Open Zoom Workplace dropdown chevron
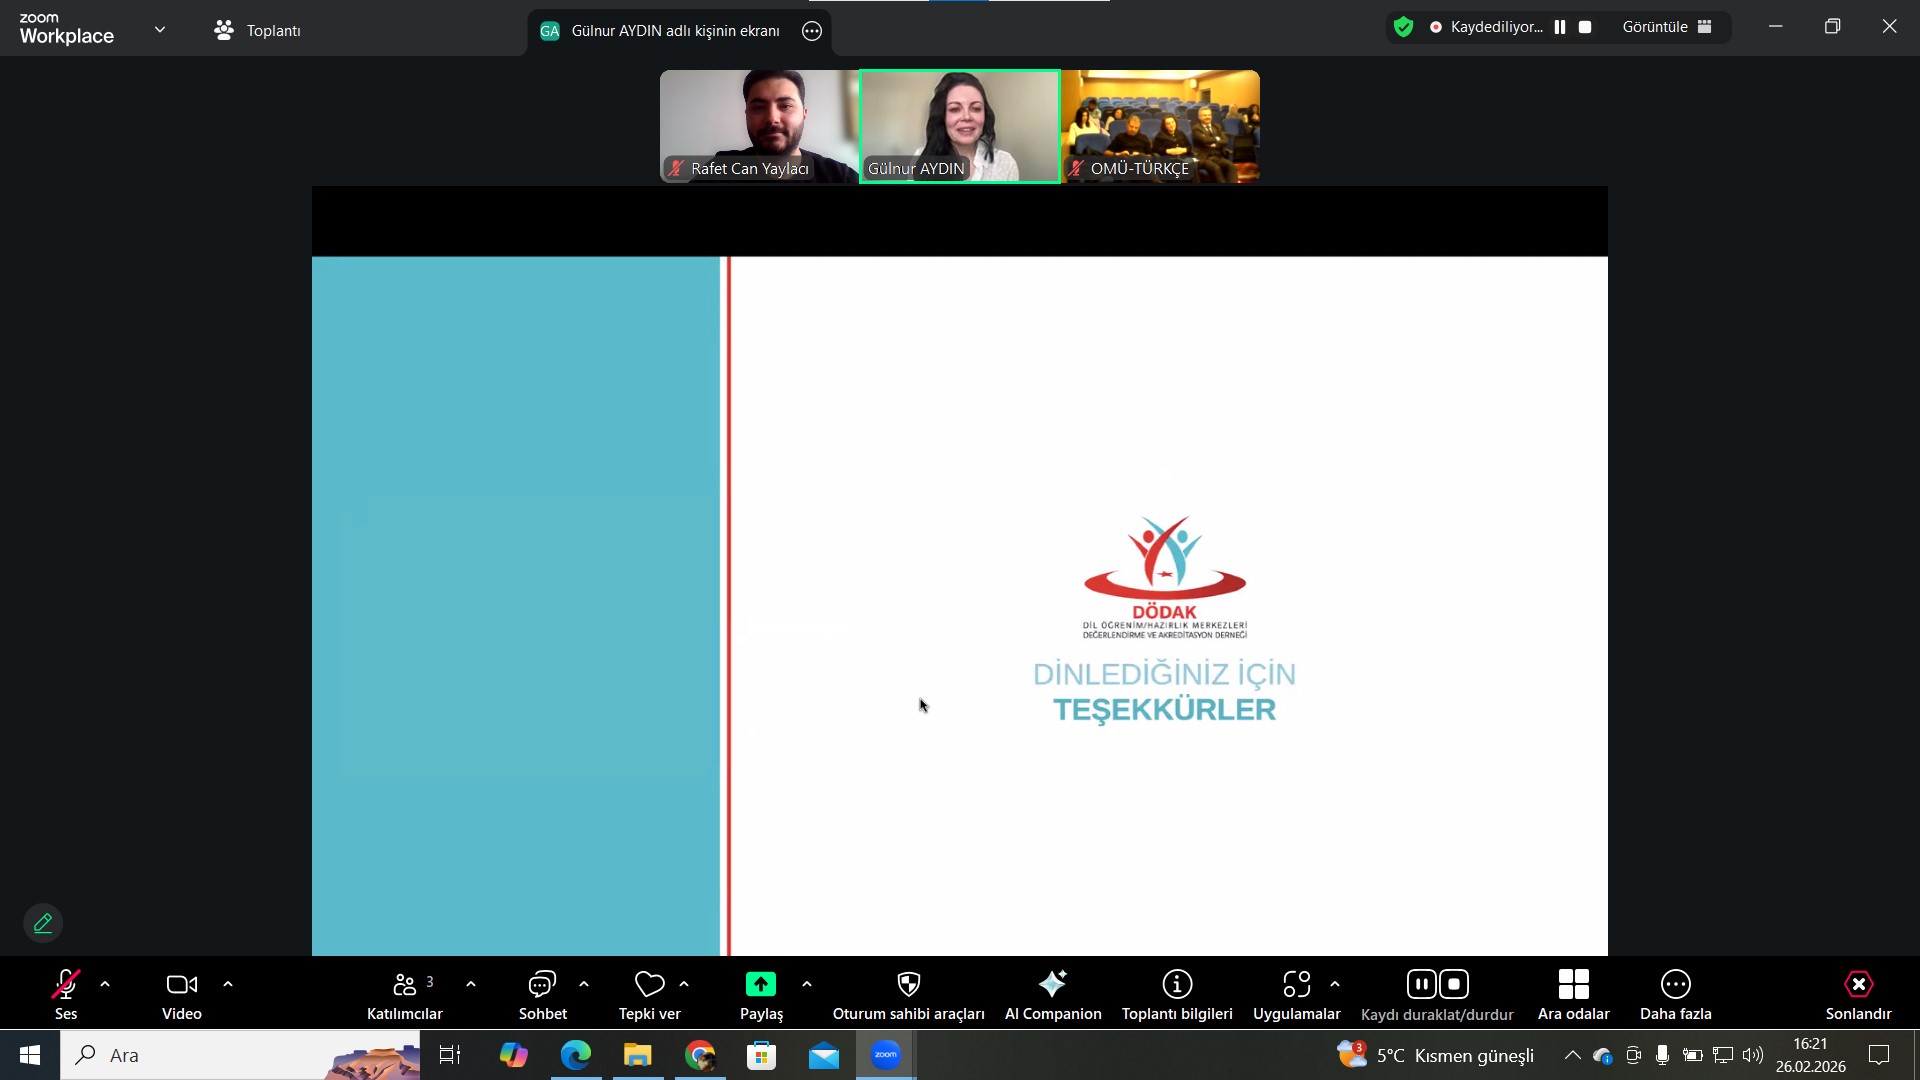Screen dimensions: 1920x1080 pos(160,30)
